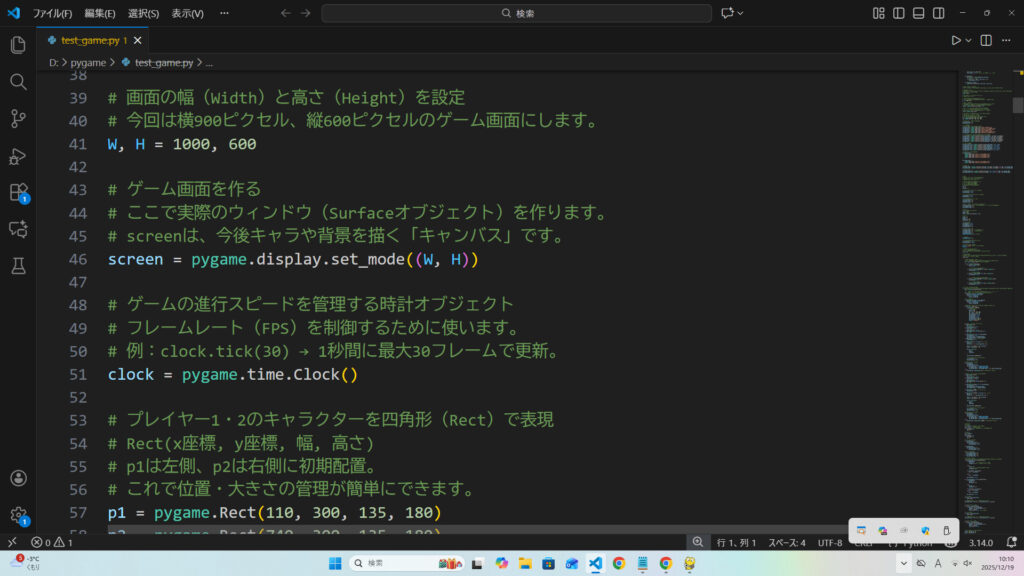Open the Source Control view

click(17, 118)
